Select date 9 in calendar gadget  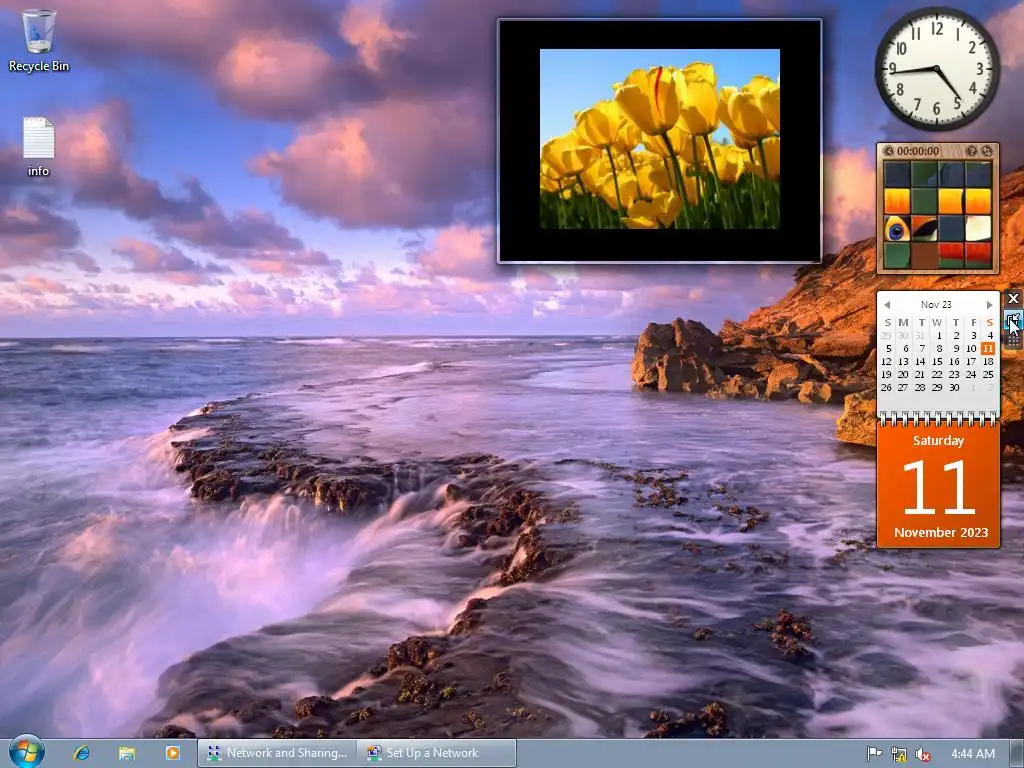click(955, 349)
